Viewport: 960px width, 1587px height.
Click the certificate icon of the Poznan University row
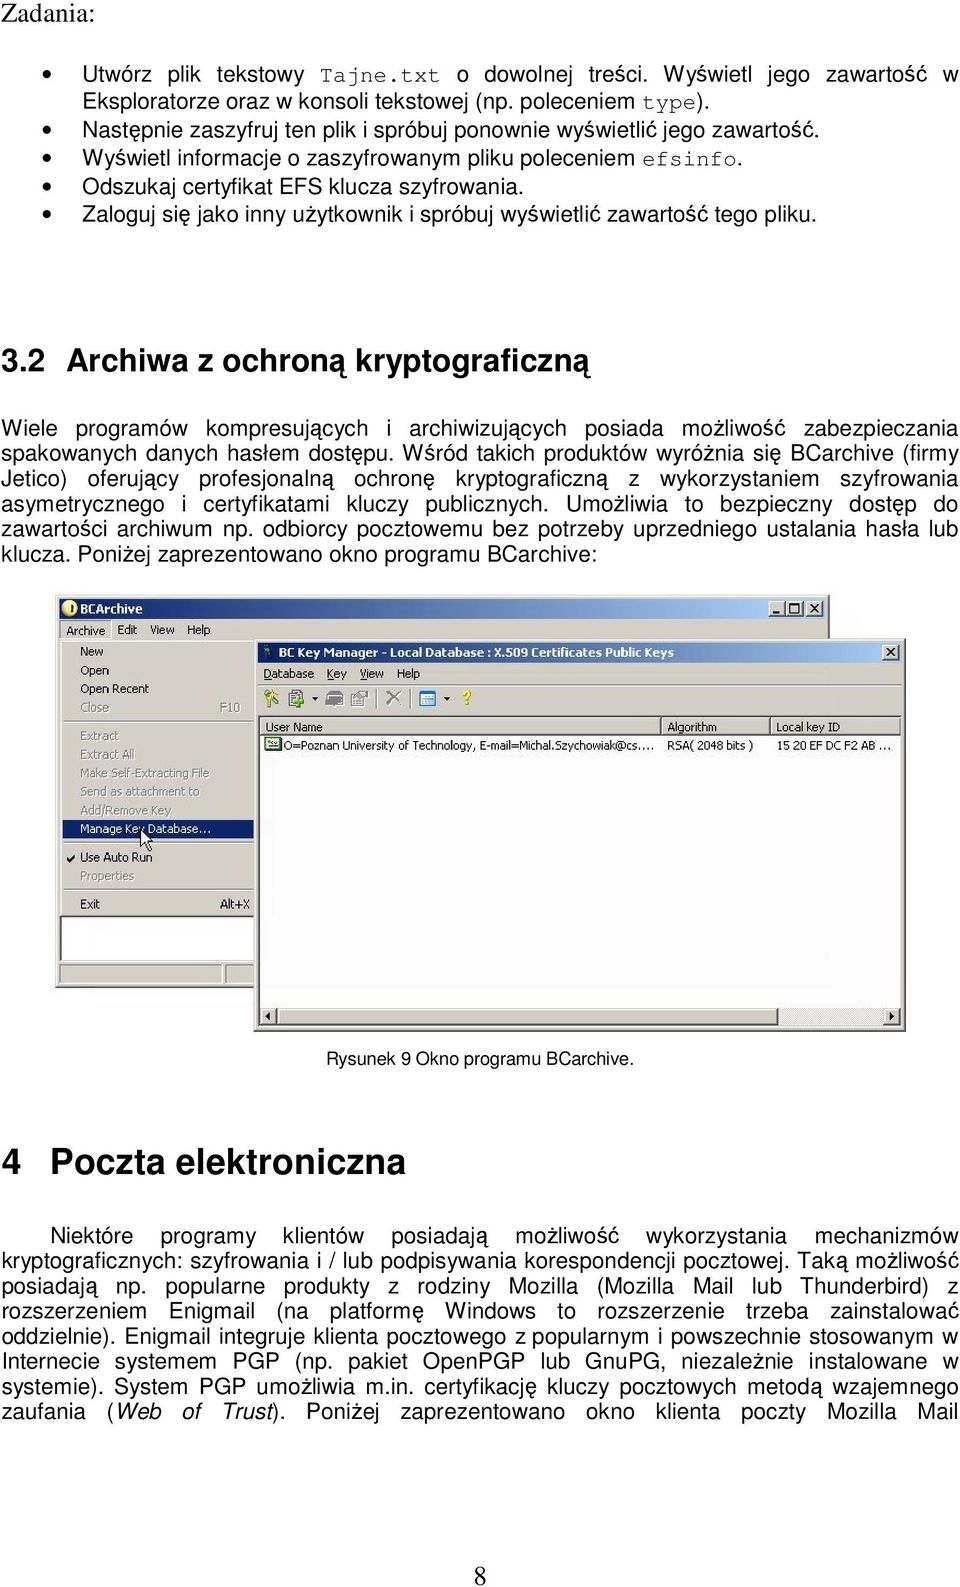point(271,745)
